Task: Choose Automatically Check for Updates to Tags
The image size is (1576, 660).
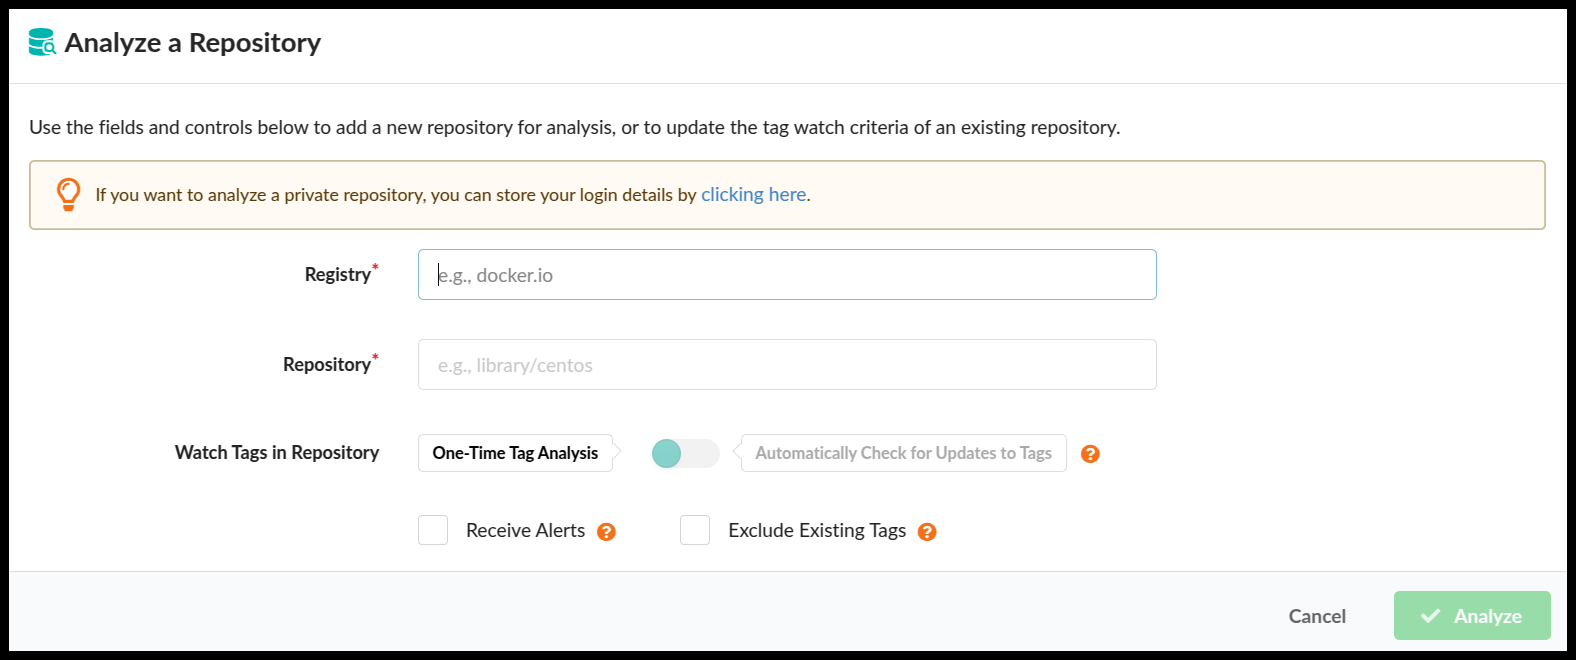Action: click(x=903, y=453)
